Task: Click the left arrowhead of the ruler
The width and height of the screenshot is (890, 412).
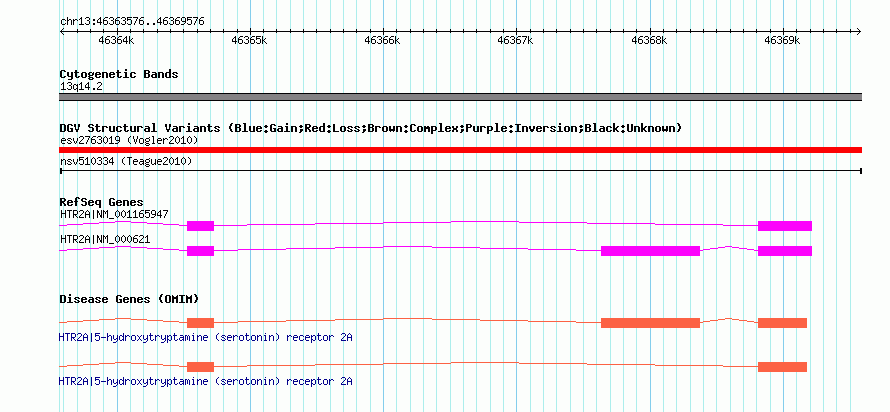Action: pyautogui.click(x=62, y=31)
